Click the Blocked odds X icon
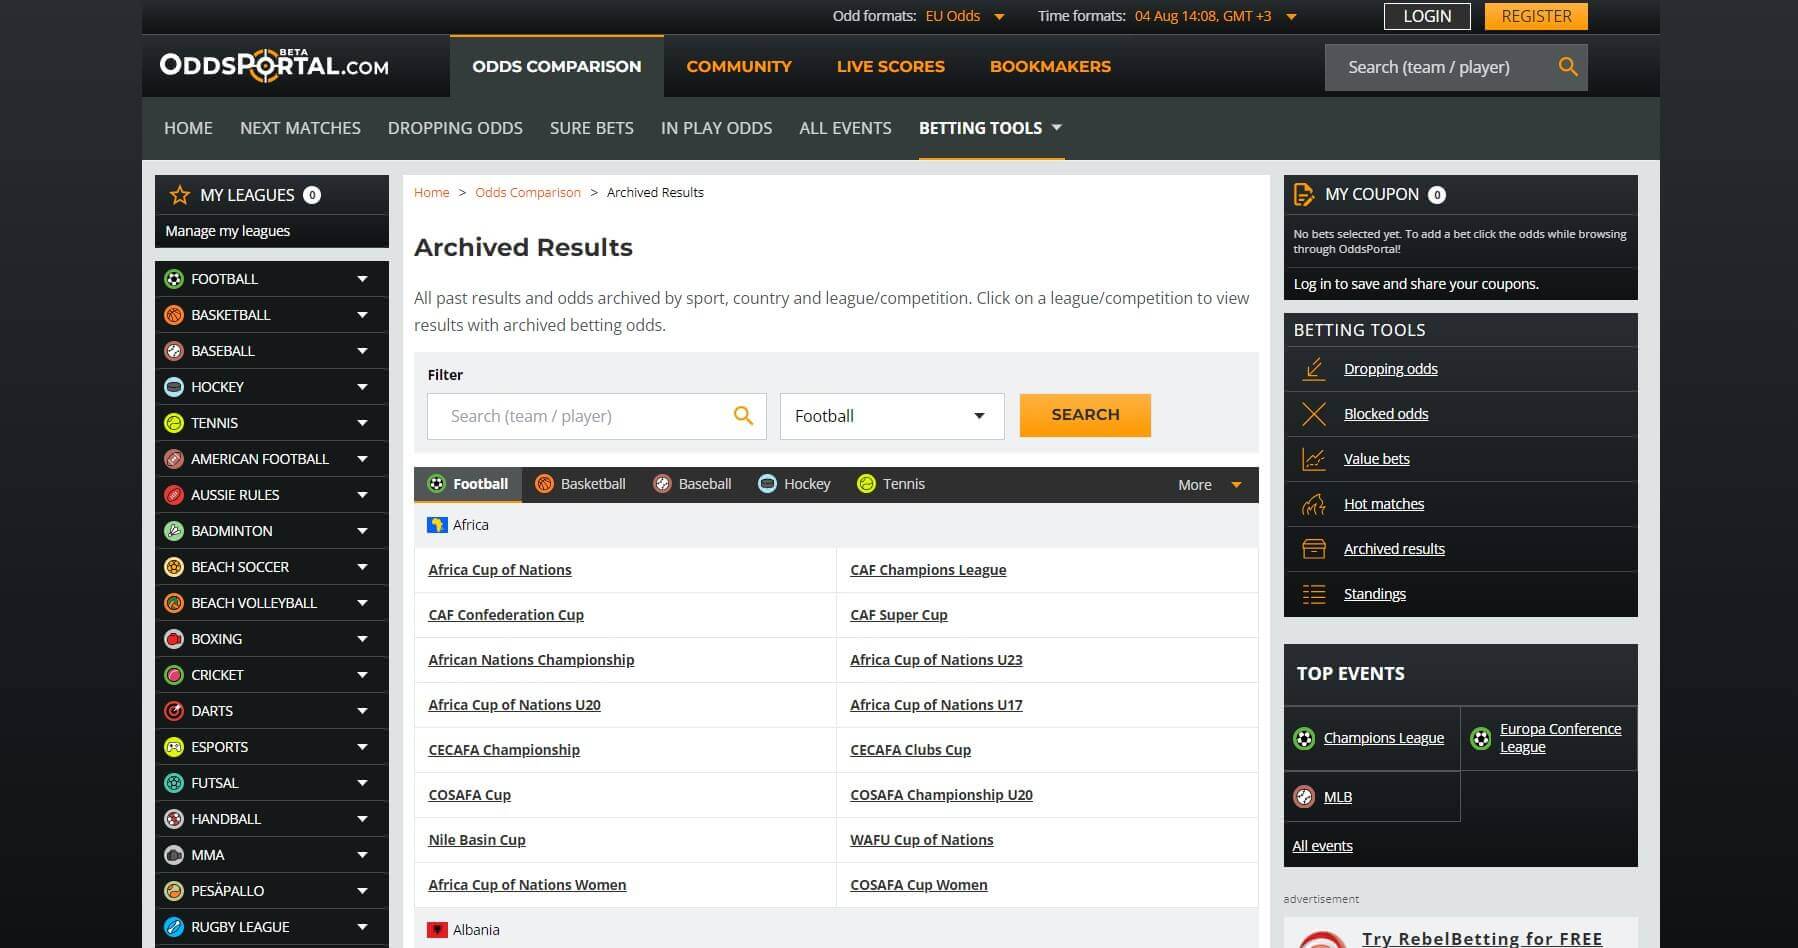Viewport: 1798px width, 948px height. point(1314,413)
